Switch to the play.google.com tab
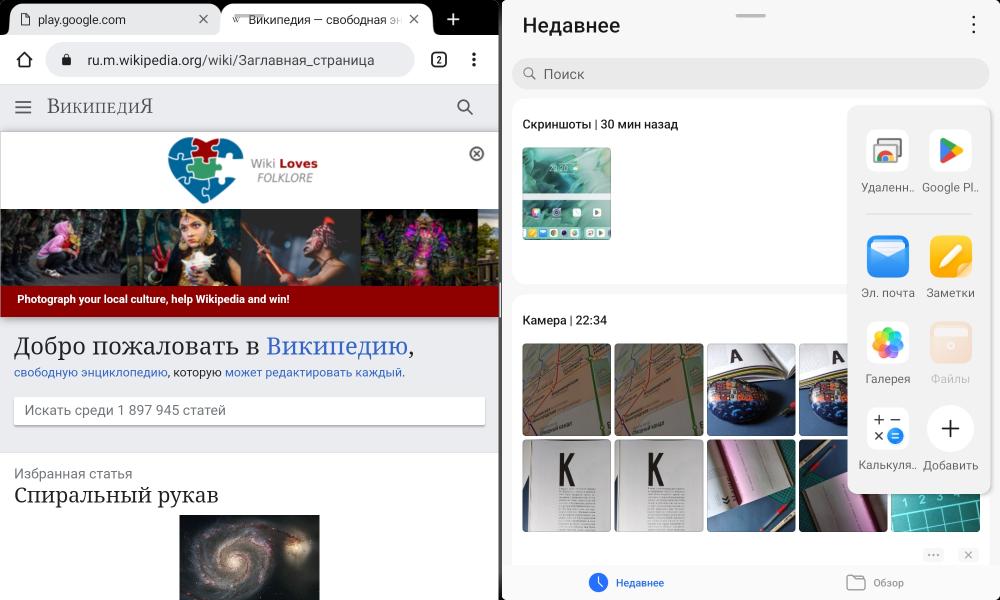Viewport: 1000px width, 600px height. click(115, 19)
